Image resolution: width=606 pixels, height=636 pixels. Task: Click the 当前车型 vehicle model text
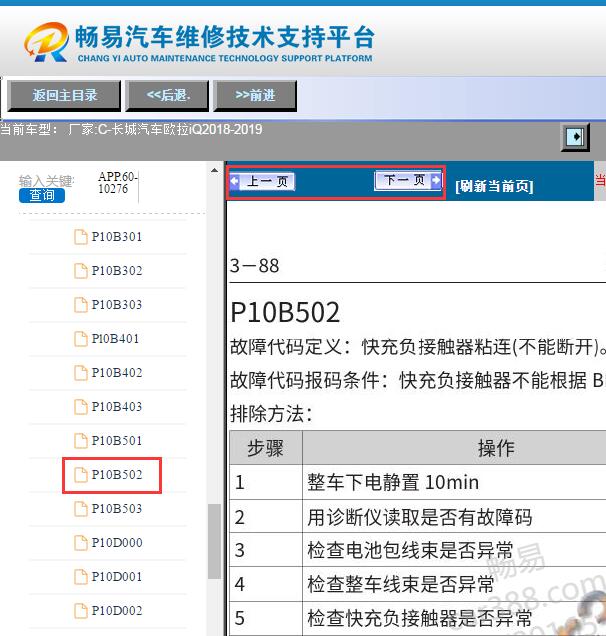(131, 129)
